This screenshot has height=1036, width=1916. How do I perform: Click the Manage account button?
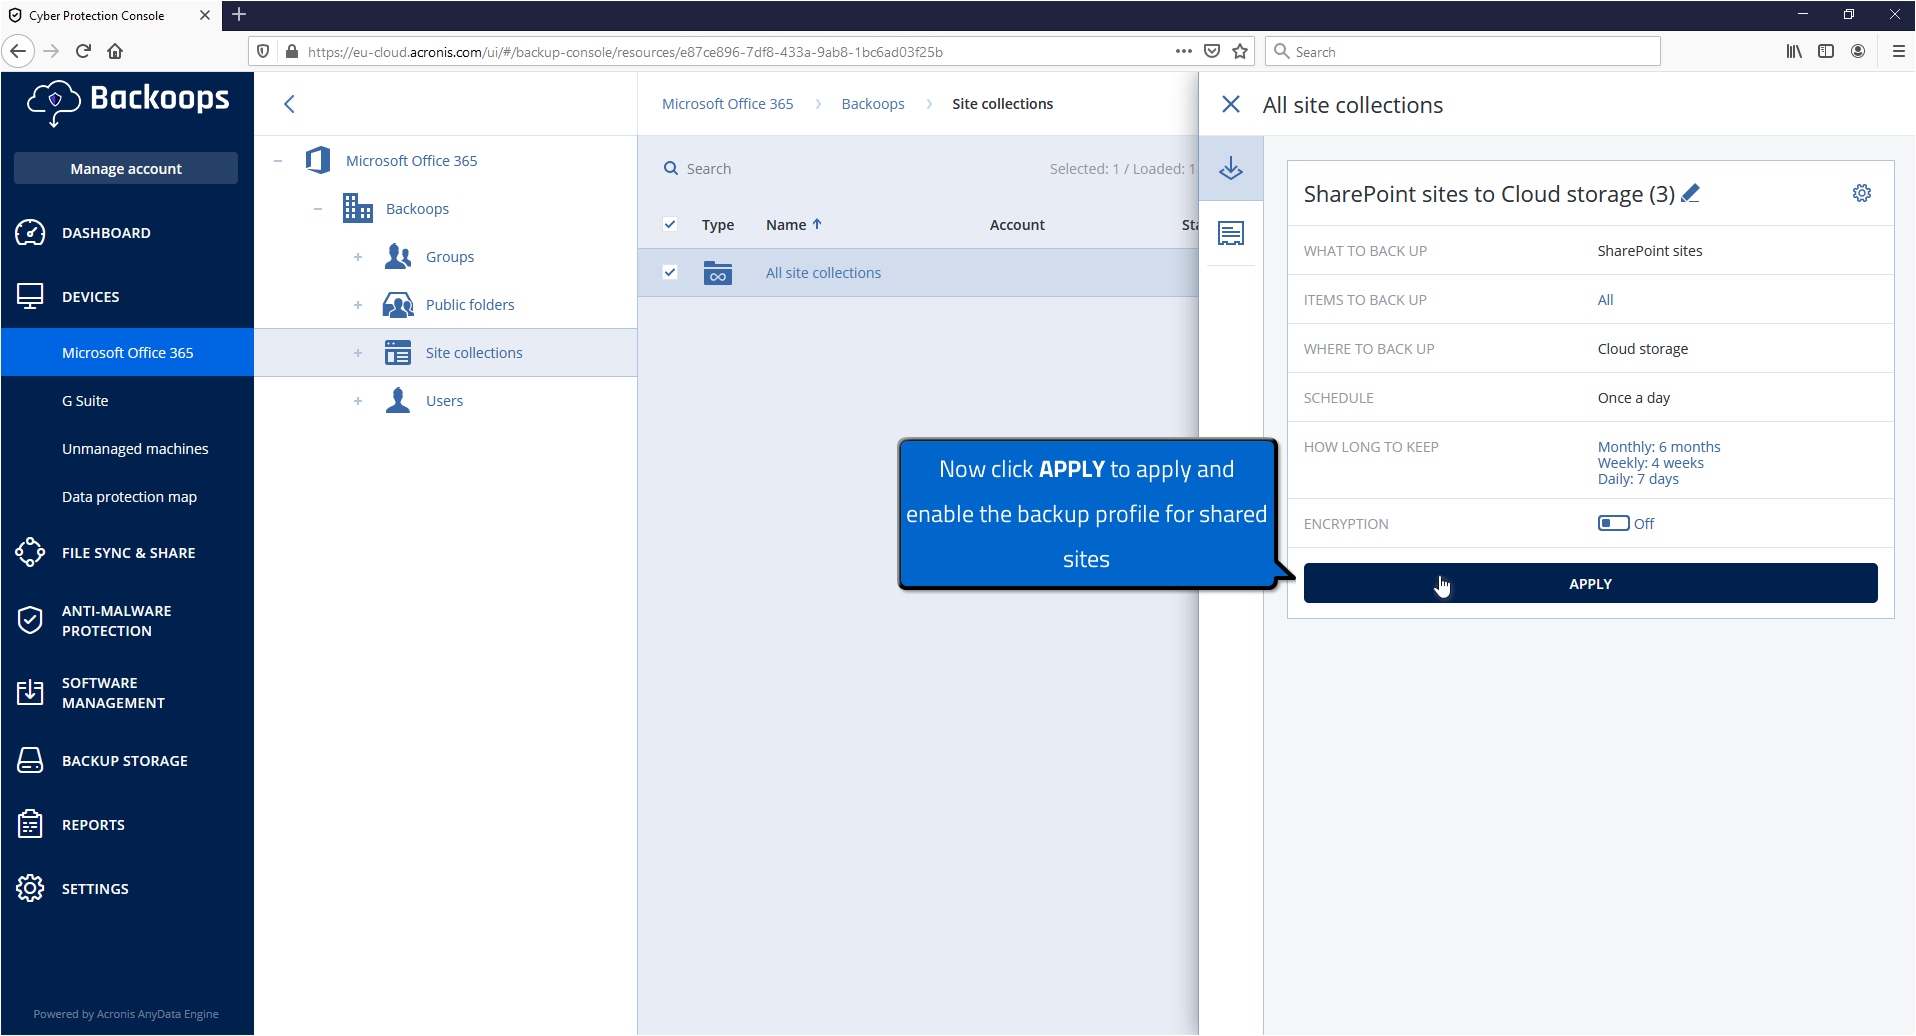click(126, 168)
